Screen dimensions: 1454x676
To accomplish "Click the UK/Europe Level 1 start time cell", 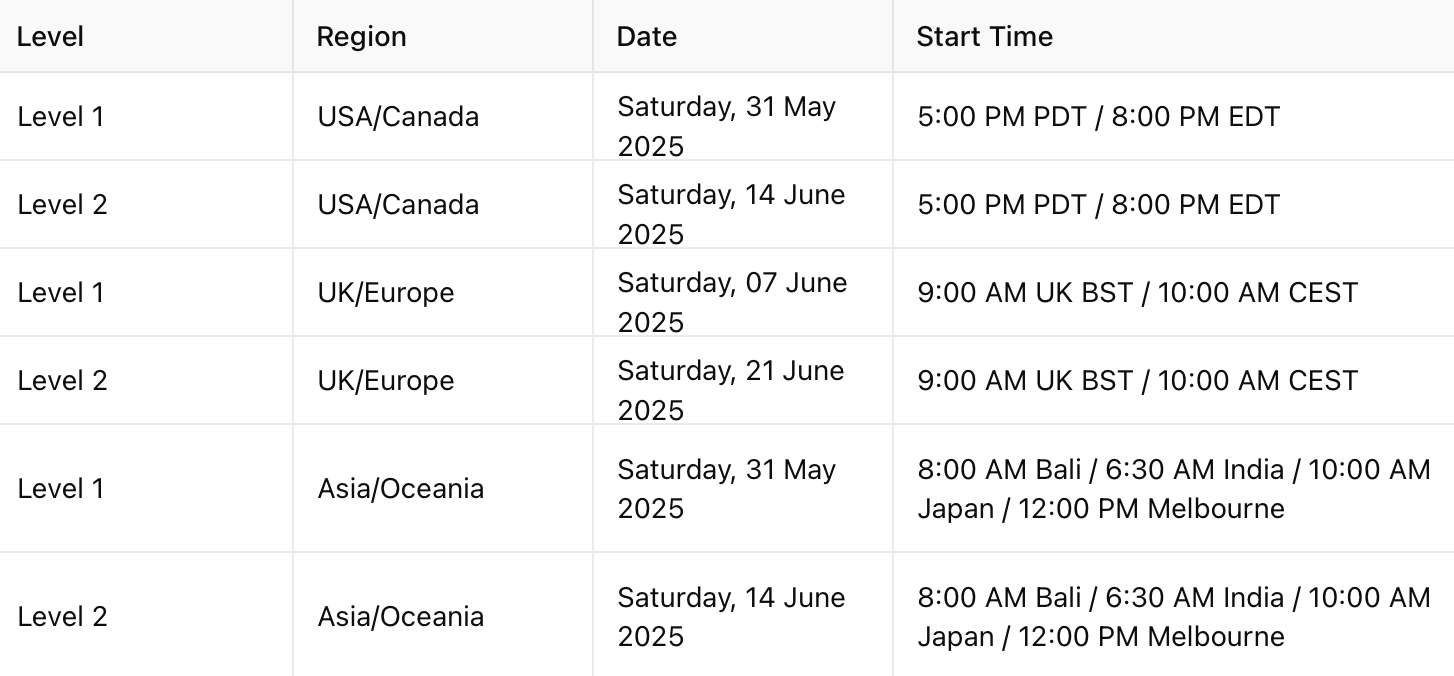I will tap(1137, 293).
